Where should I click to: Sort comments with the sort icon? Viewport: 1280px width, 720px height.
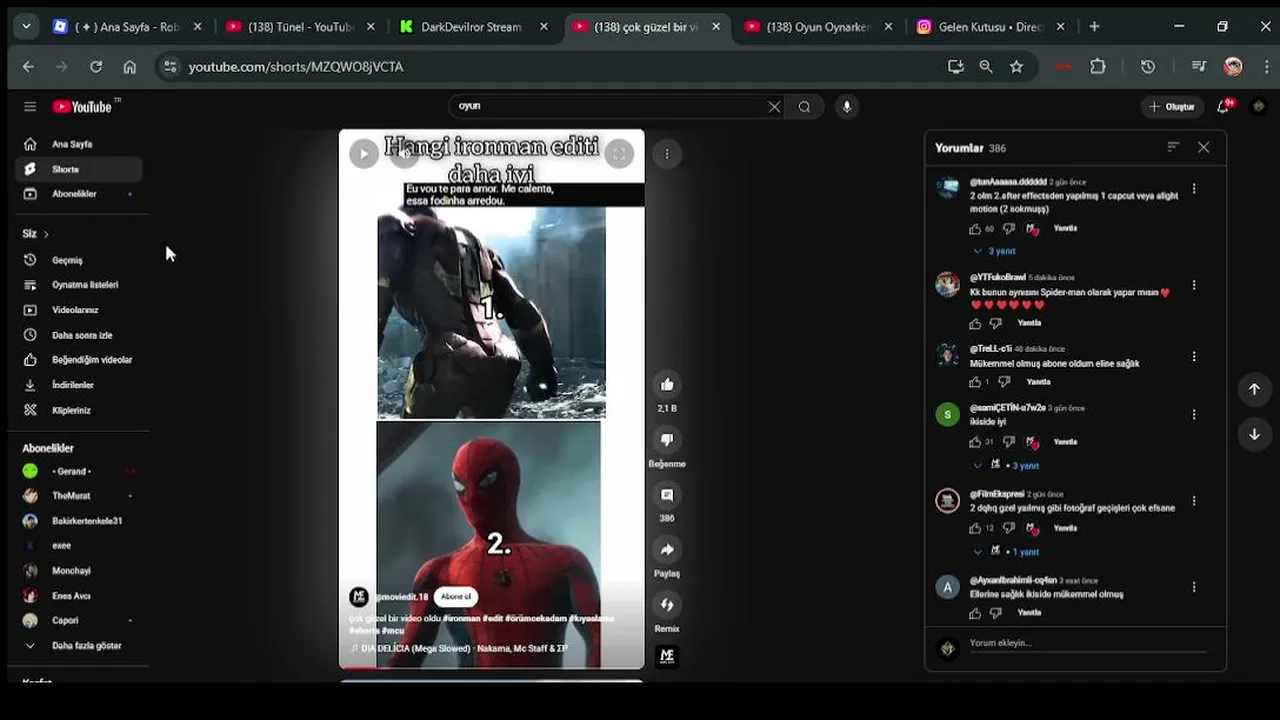[1173, 147]
